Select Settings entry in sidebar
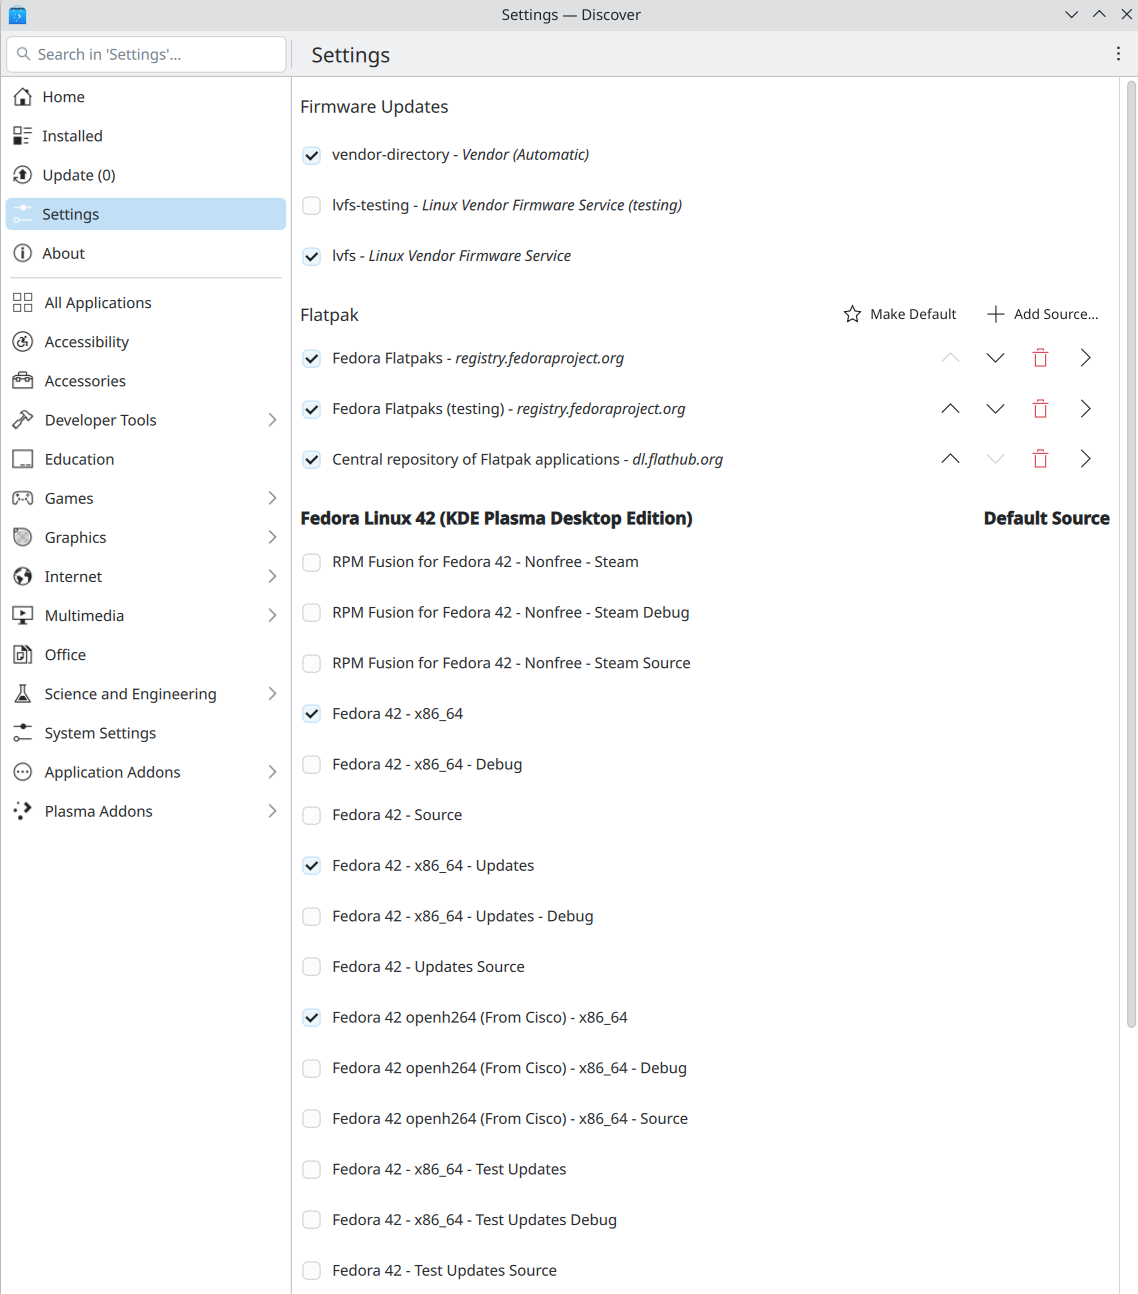 146,214
